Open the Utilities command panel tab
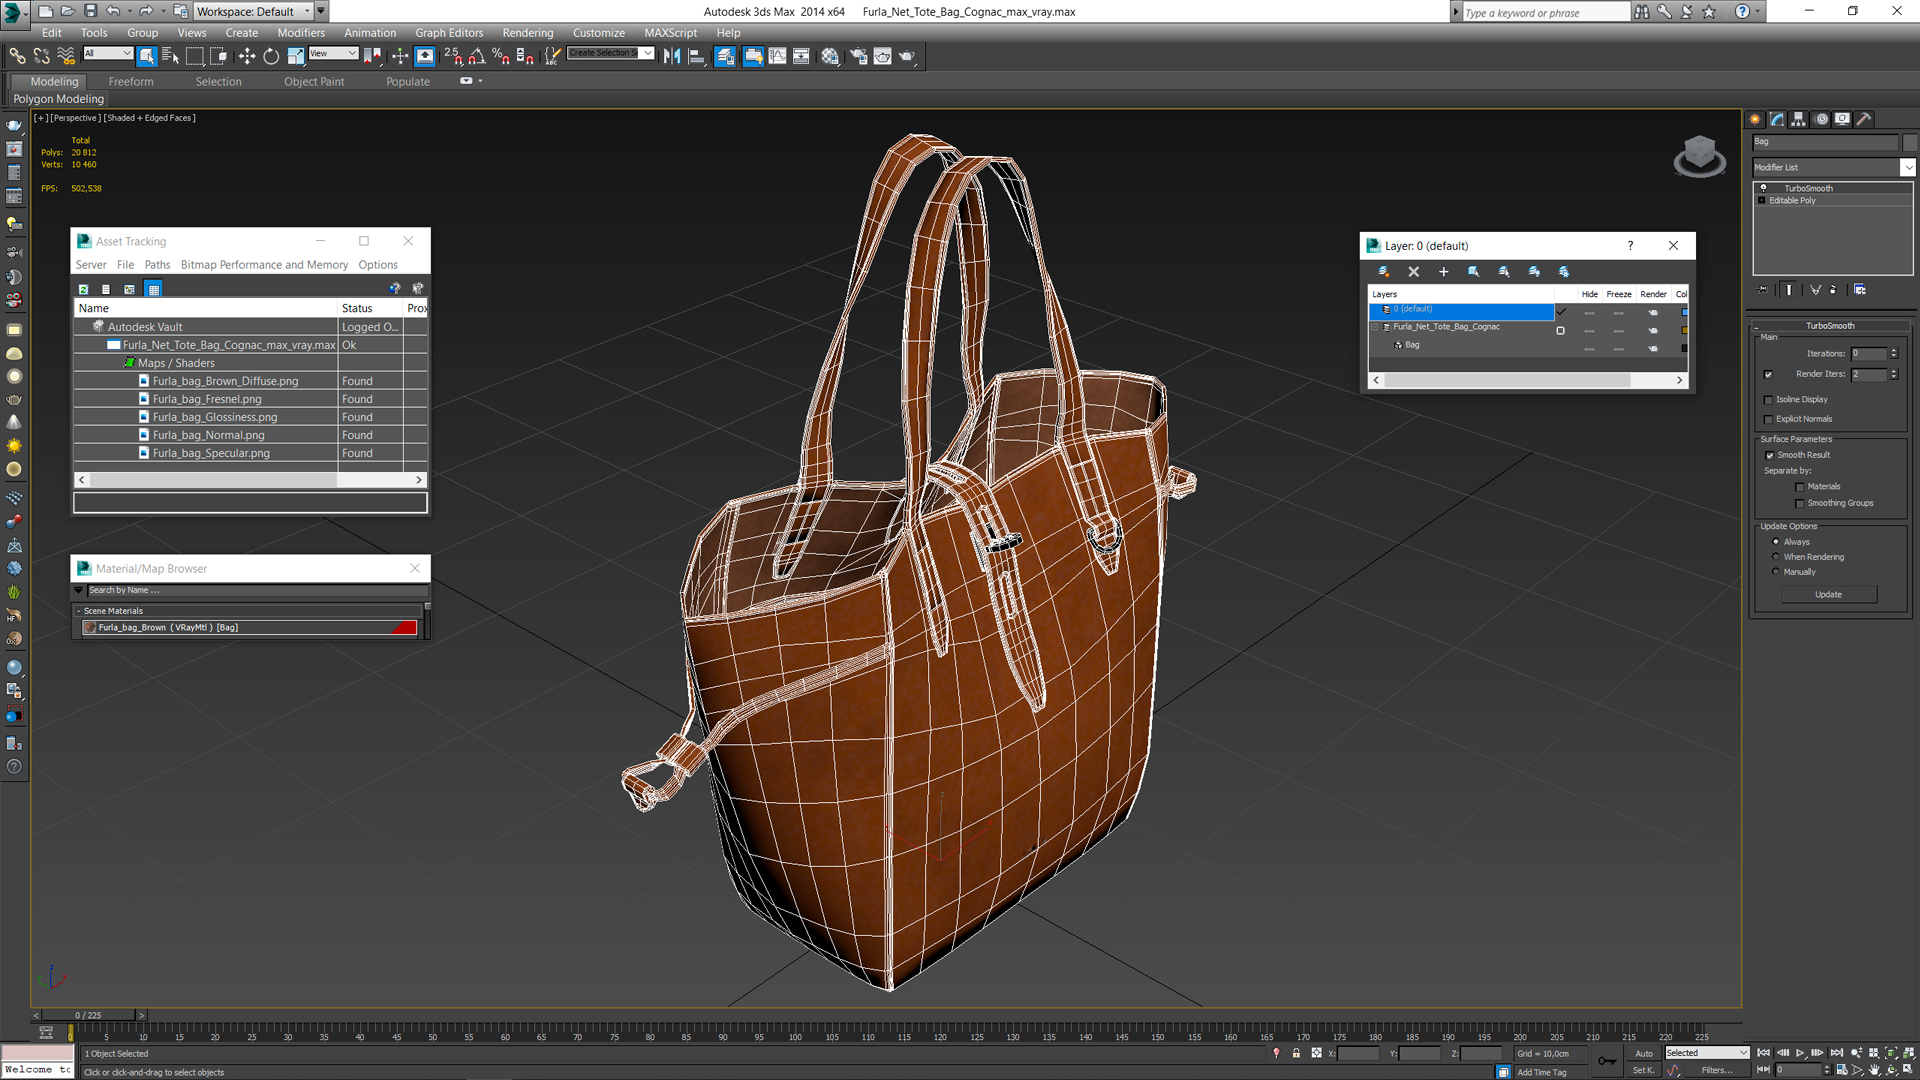This screenshot has height=1080, width=1920. tap(1864, 119)
